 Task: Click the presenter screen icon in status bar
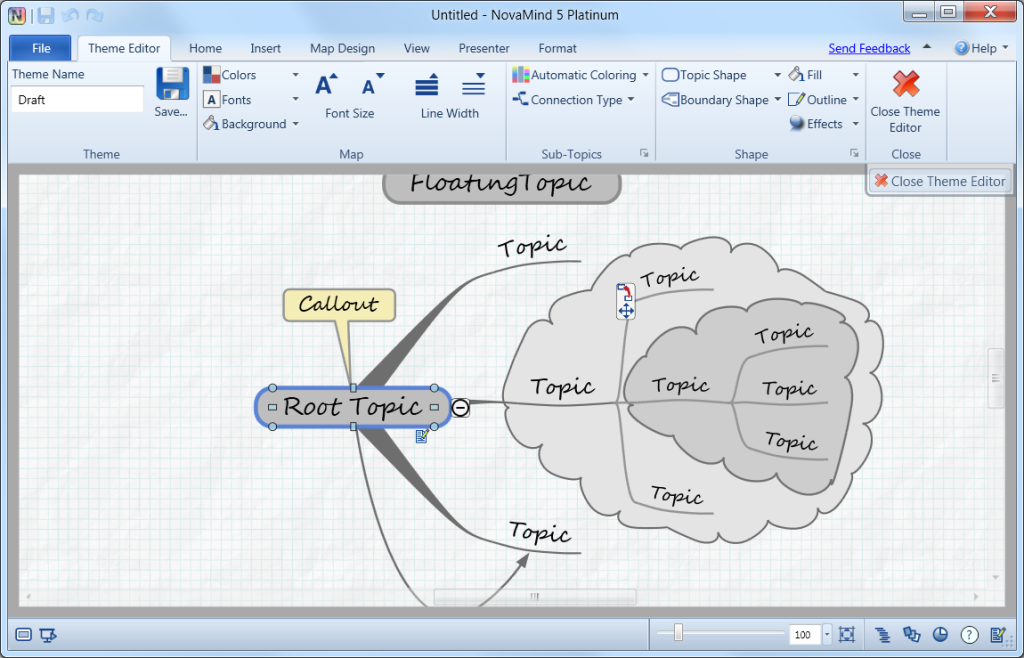tap(48, 634)
